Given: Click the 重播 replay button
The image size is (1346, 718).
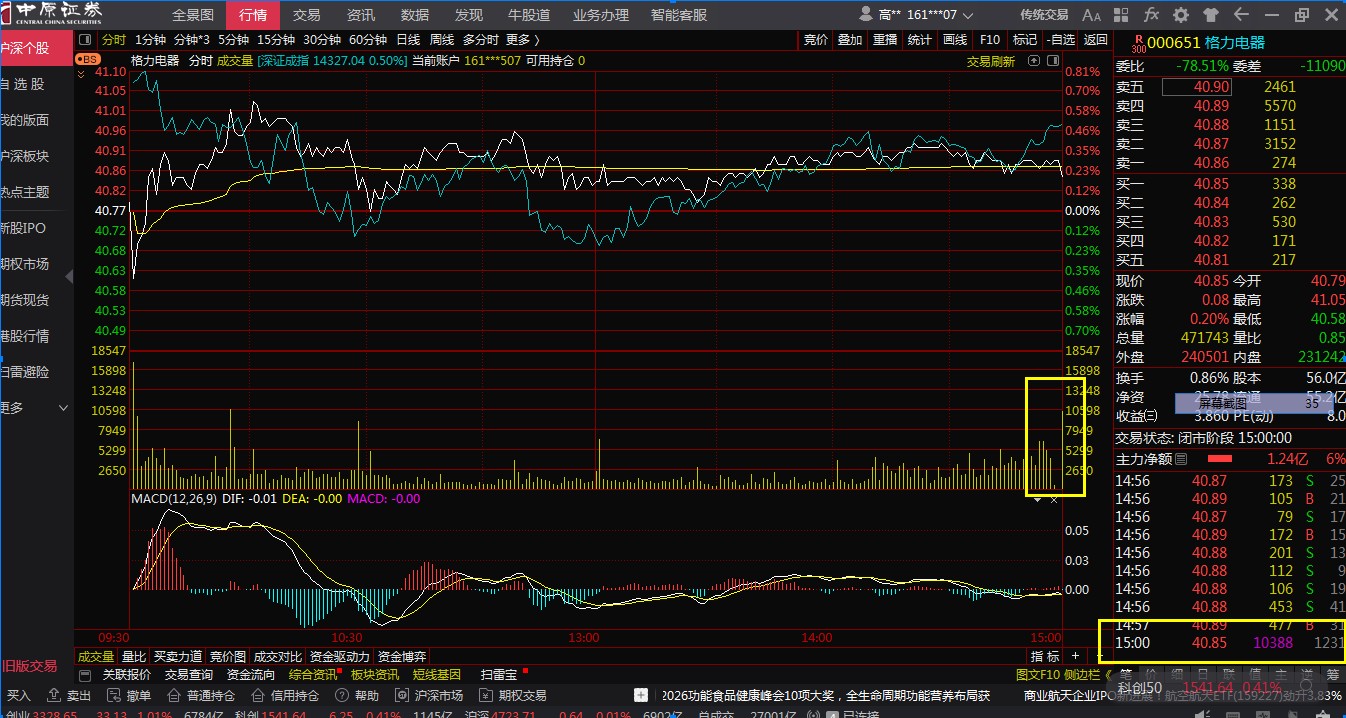Looking at the screenshot, I should pyautogui.click(x=885, y=40).
